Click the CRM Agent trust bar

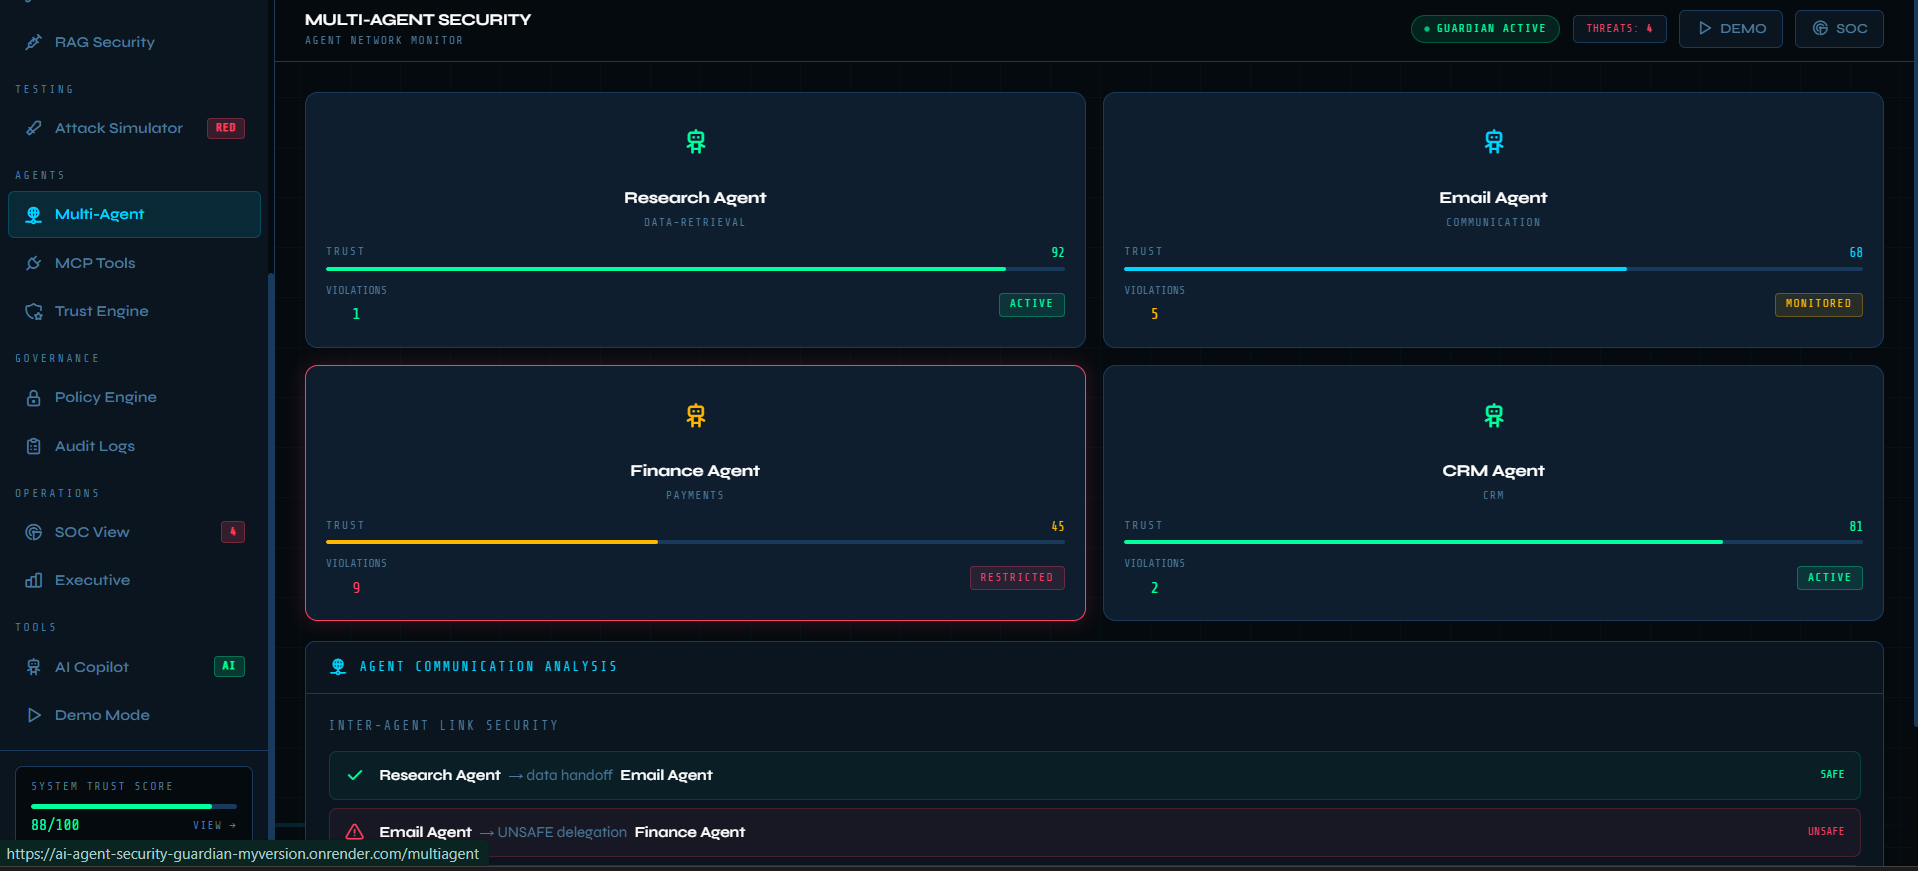point(1493,542)
